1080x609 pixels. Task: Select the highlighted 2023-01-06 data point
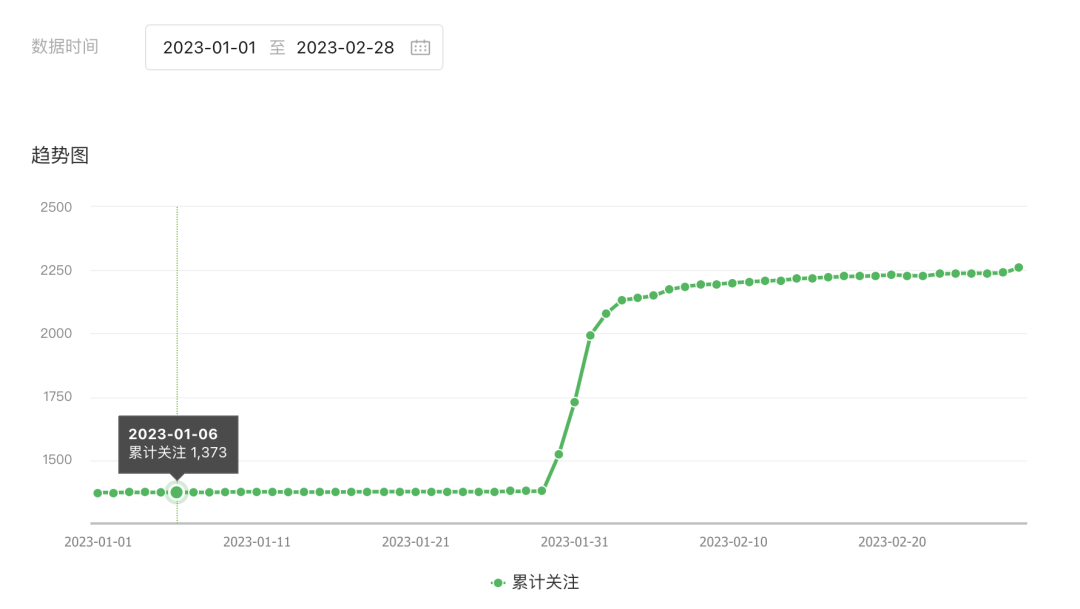coord(177,492)
